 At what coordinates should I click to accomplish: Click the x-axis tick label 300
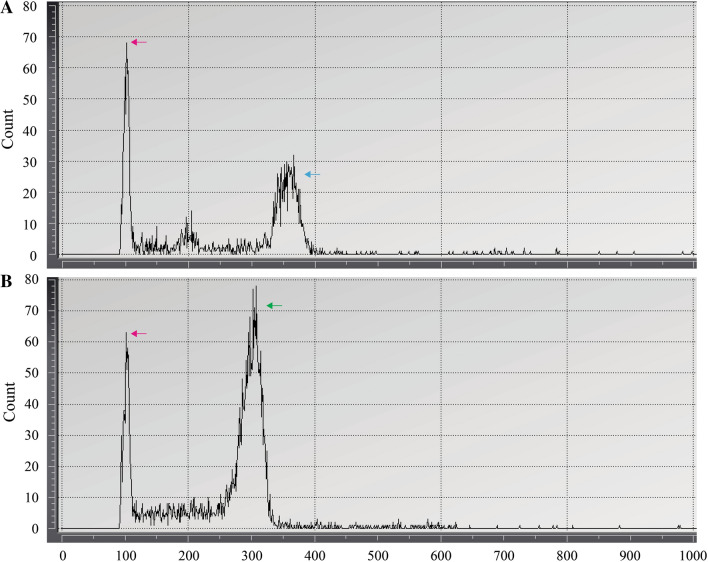click(252, 553)
